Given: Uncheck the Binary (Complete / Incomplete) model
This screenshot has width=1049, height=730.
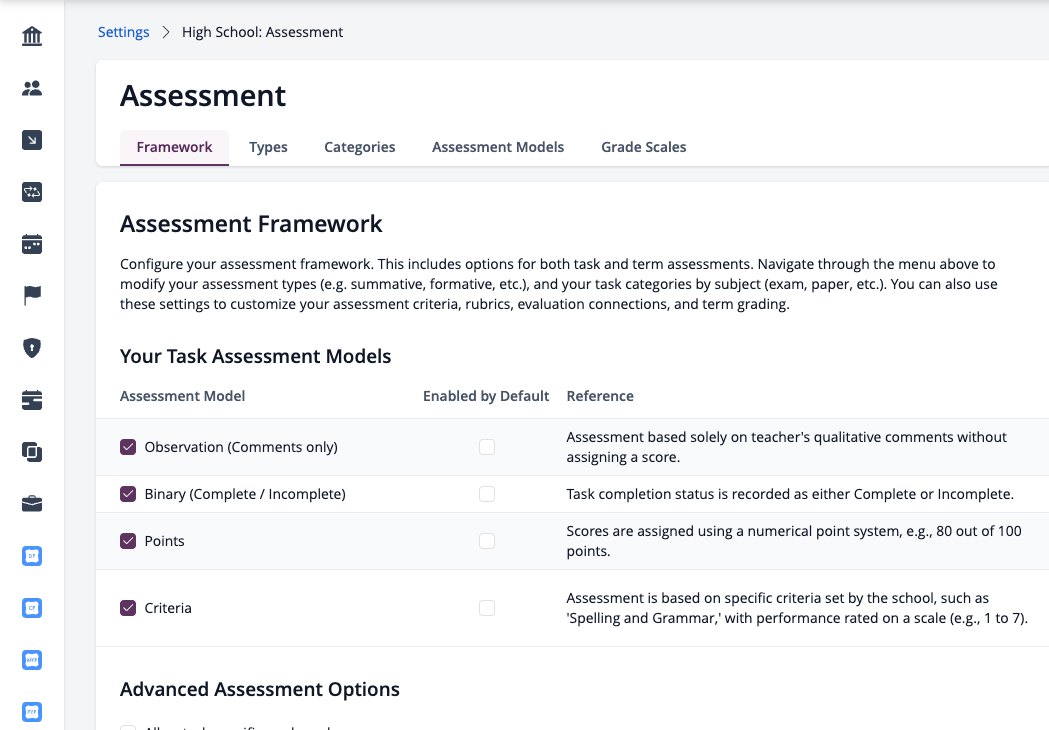Looking at the screenshot, I should coord(128,494).
